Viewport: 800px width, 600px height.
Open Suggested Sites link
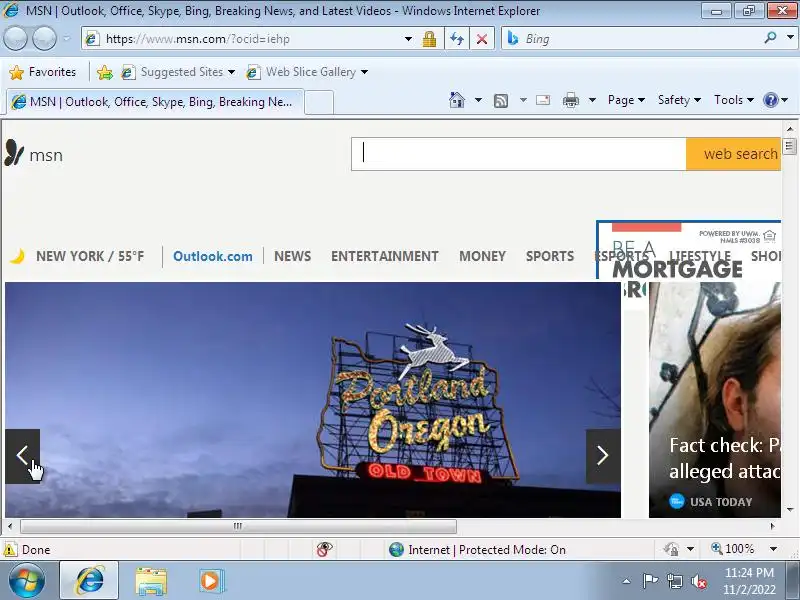pos(178,72)
